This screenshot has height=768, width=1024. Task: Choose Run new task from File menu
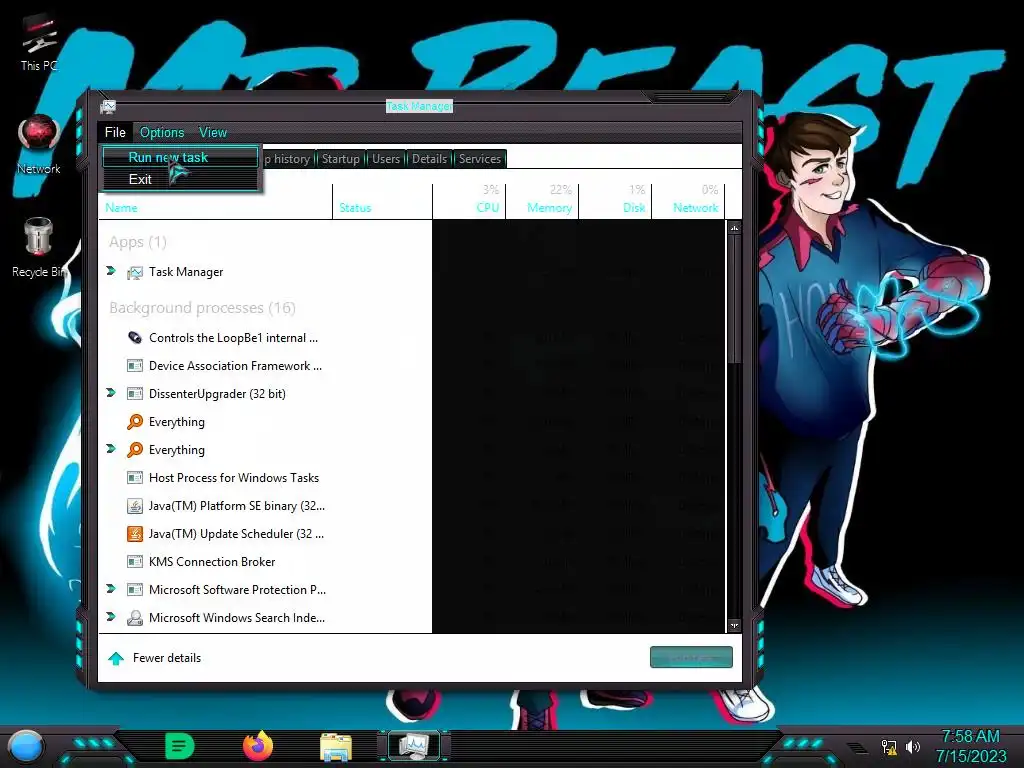click(181, 157)
